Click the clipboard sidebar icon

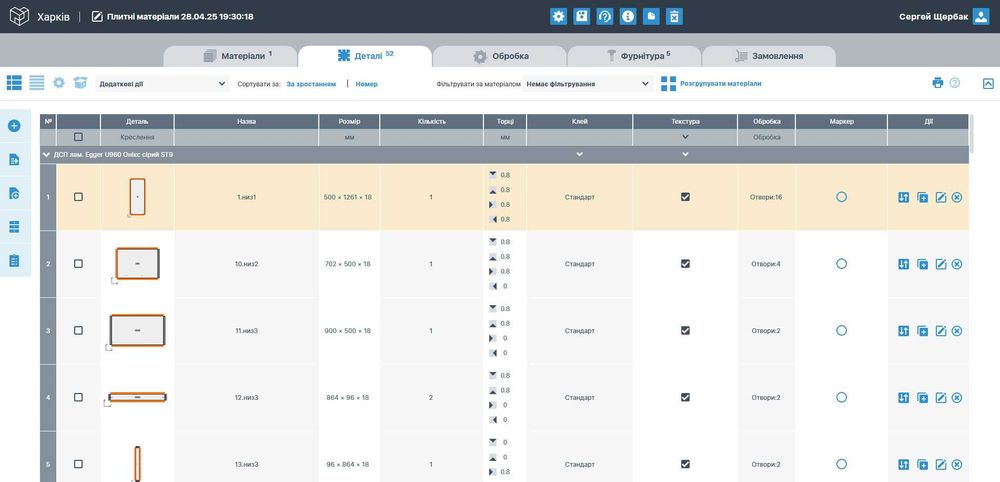click(x=14, y=261)
